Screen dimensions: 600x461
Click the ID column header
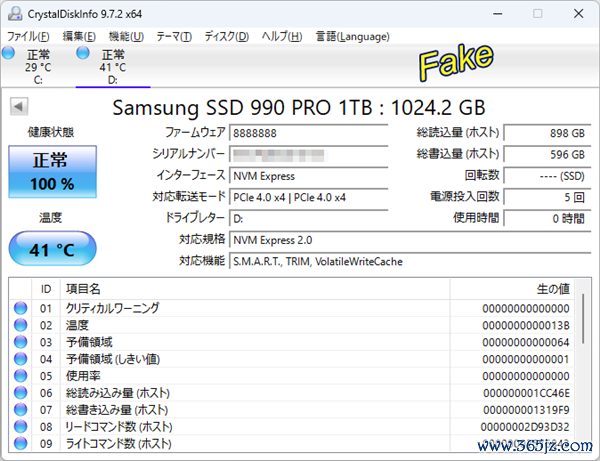coord(46,289)
